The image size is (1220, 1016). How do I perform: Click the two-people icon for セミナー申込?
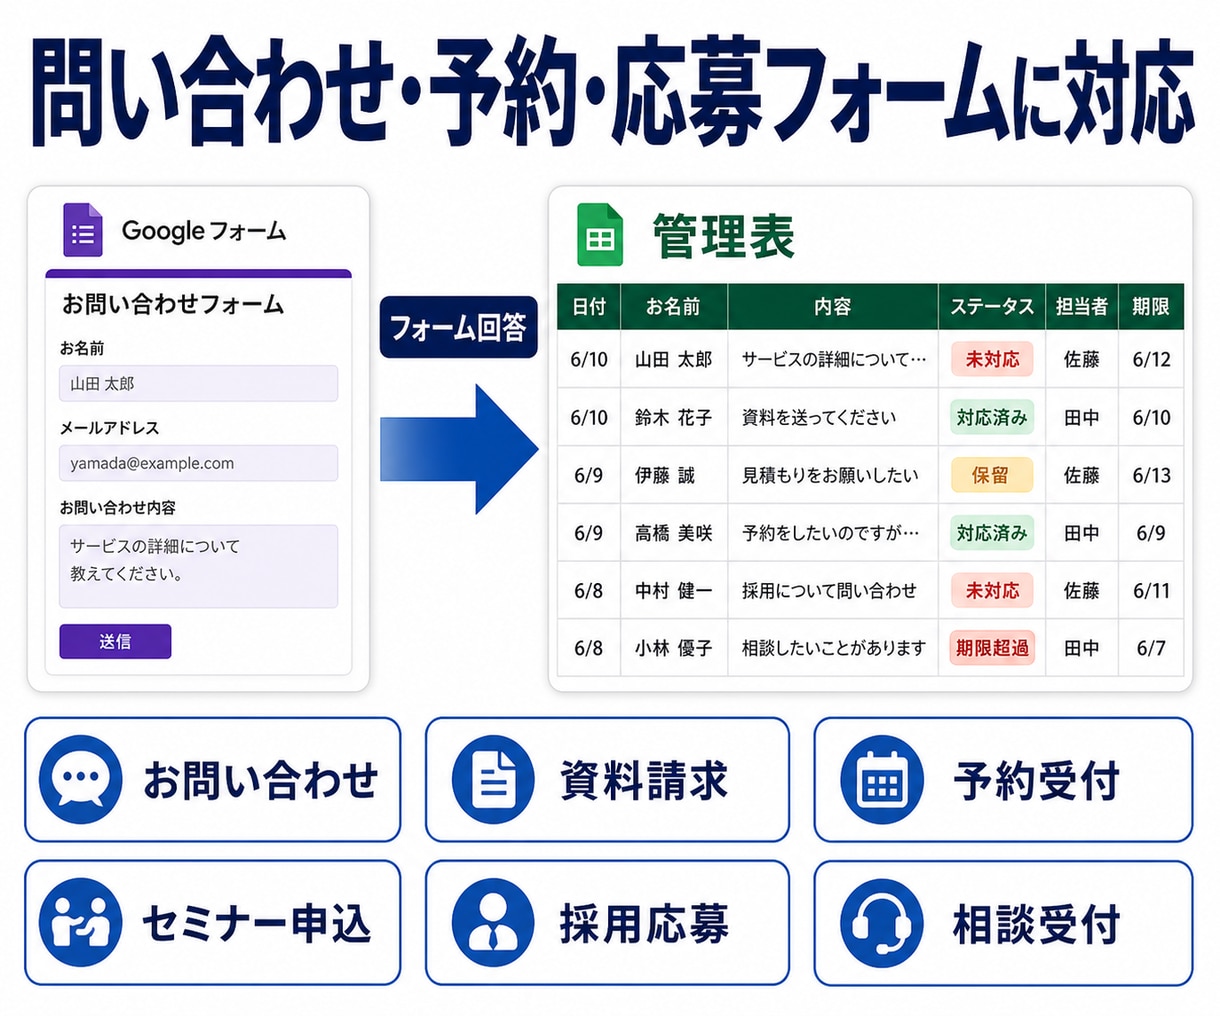81,922
